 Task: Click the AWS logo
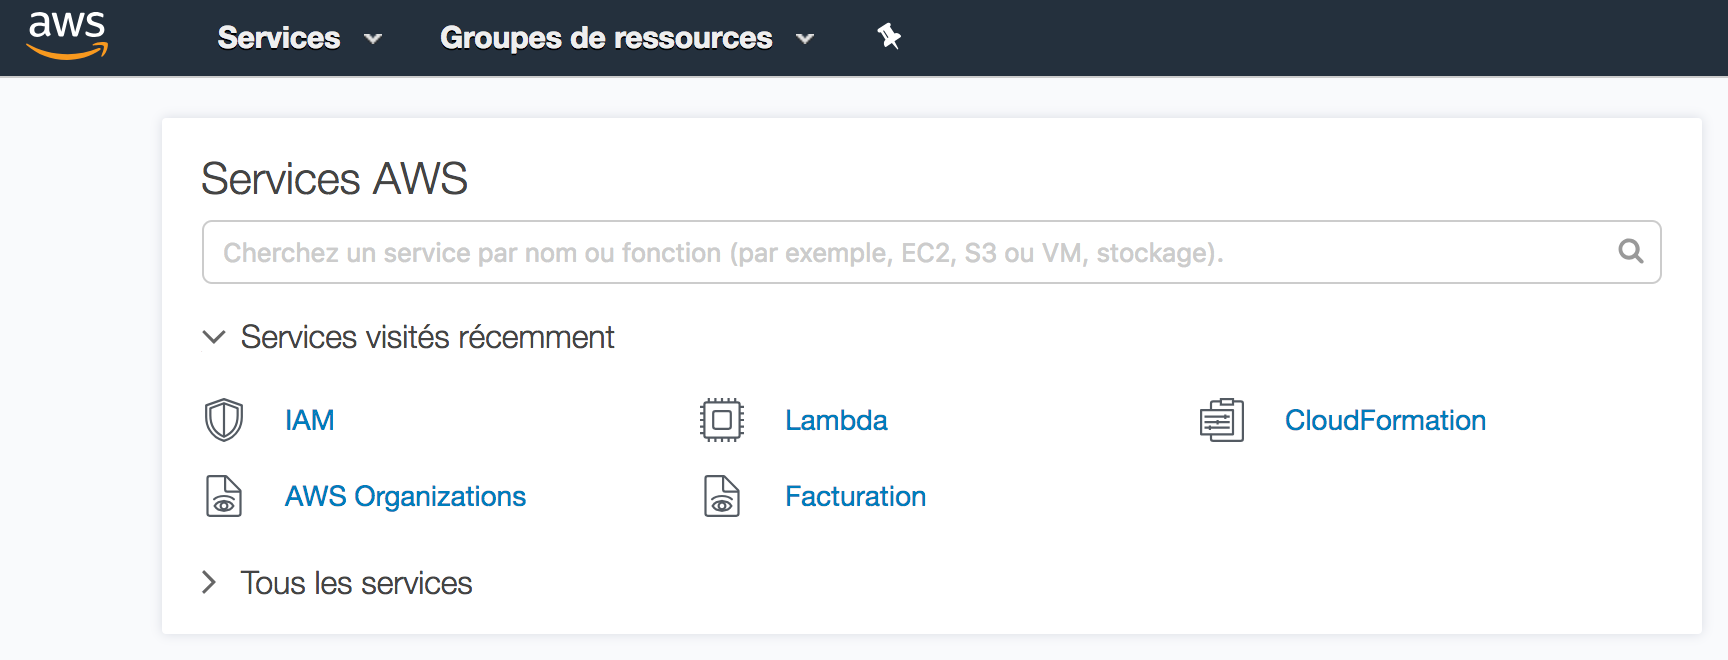pyautogui.click(x=67, y=36)
